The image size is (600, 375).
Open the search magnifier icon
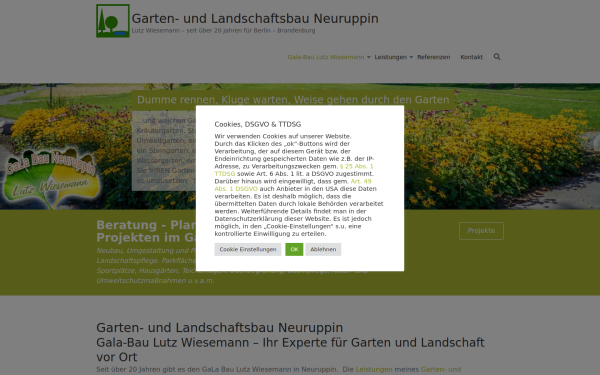[x=497, y=57]
